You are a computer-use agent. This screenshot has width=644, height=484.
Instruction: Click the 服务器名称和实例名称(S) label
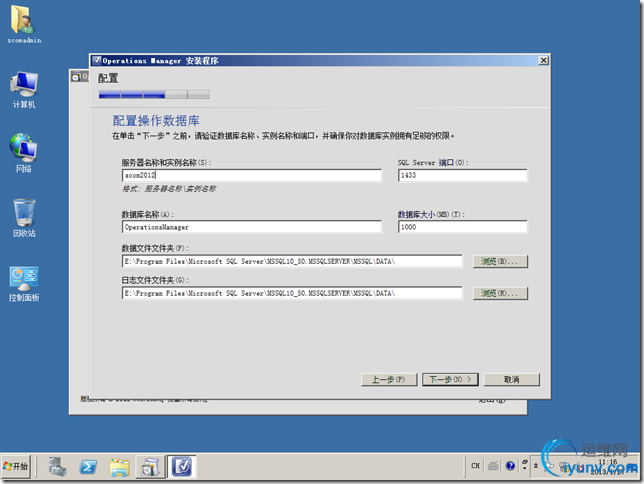(166, 163)
